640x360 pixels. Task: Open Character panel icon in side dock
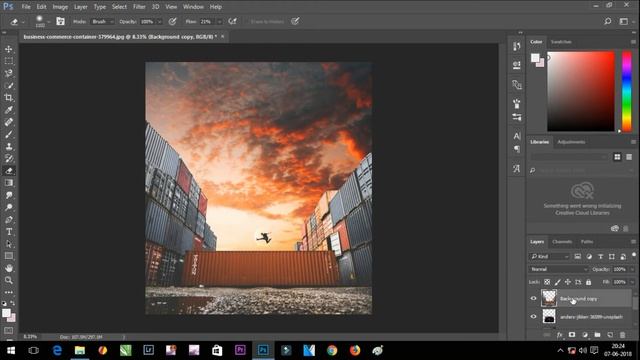click(x=517, y=136)
